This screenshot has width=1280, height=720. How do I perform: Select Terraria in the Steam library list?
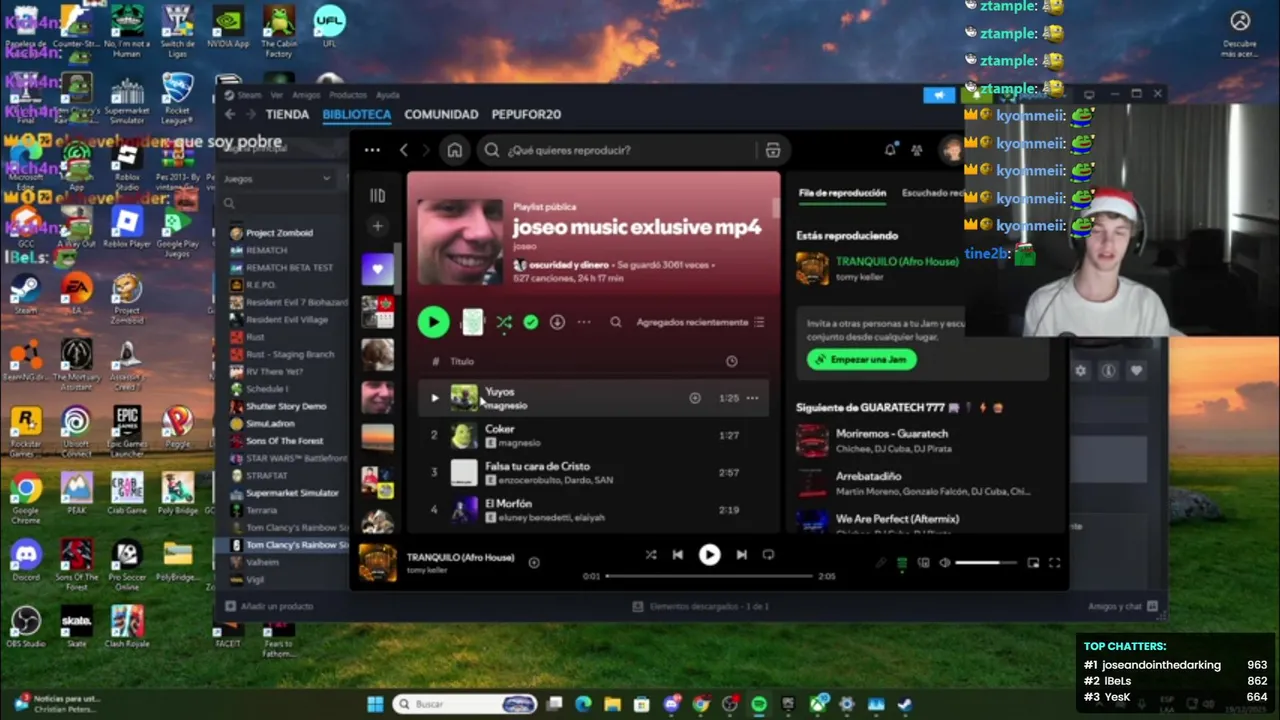coord(262,510)
